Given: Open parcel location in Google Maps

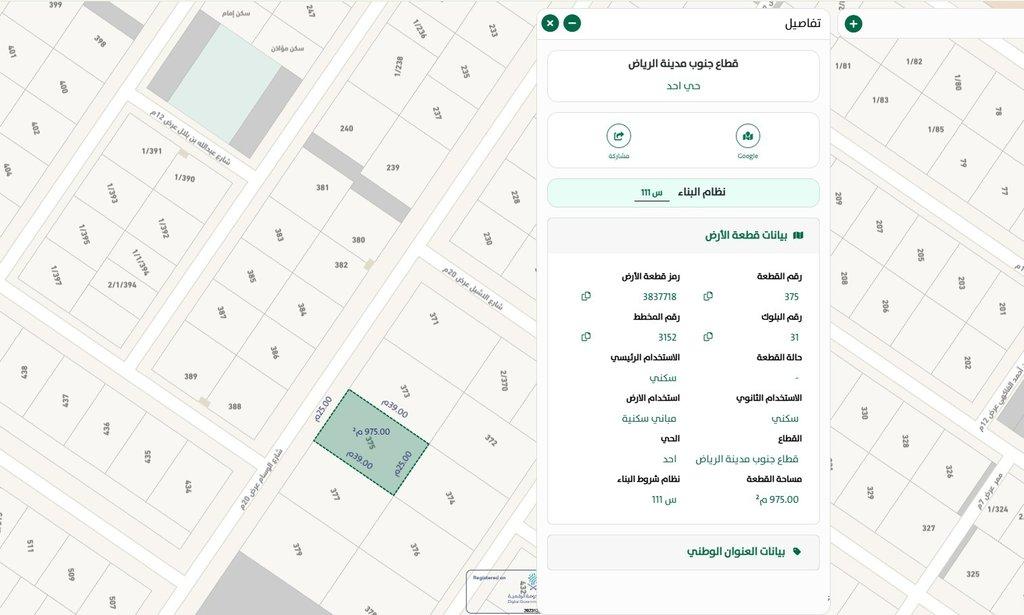Looking at the screenshot, I should tap(747, 141).
